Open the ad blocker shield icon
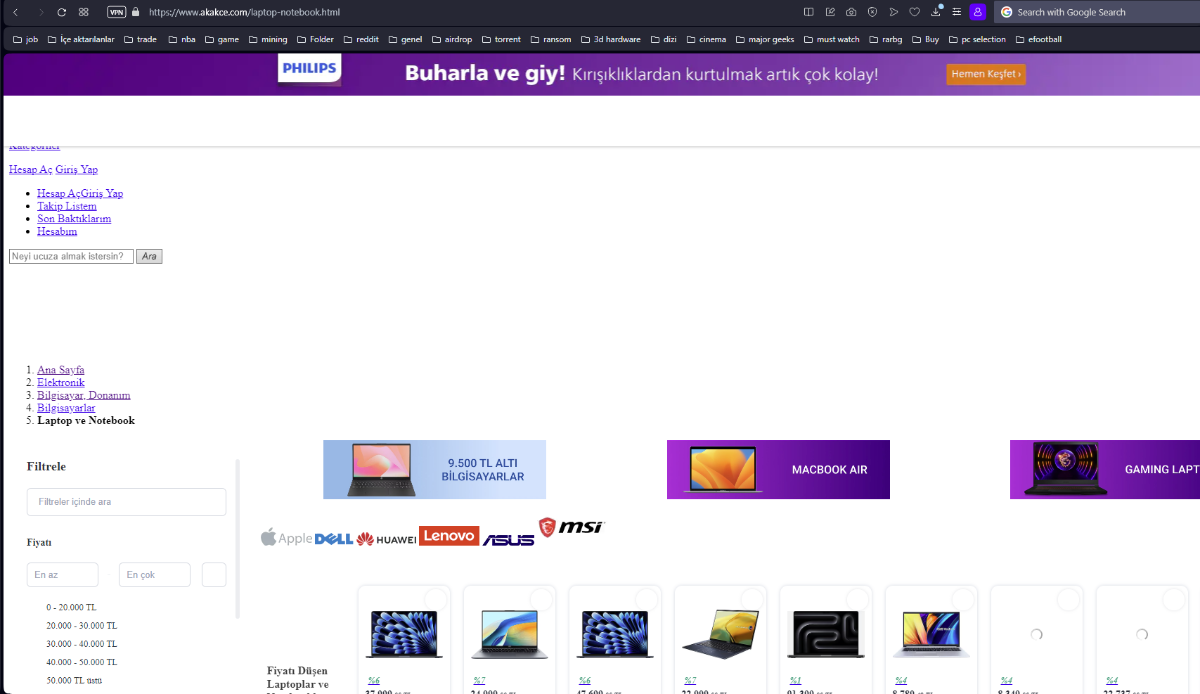1200x694 pixels. point(872,12)
